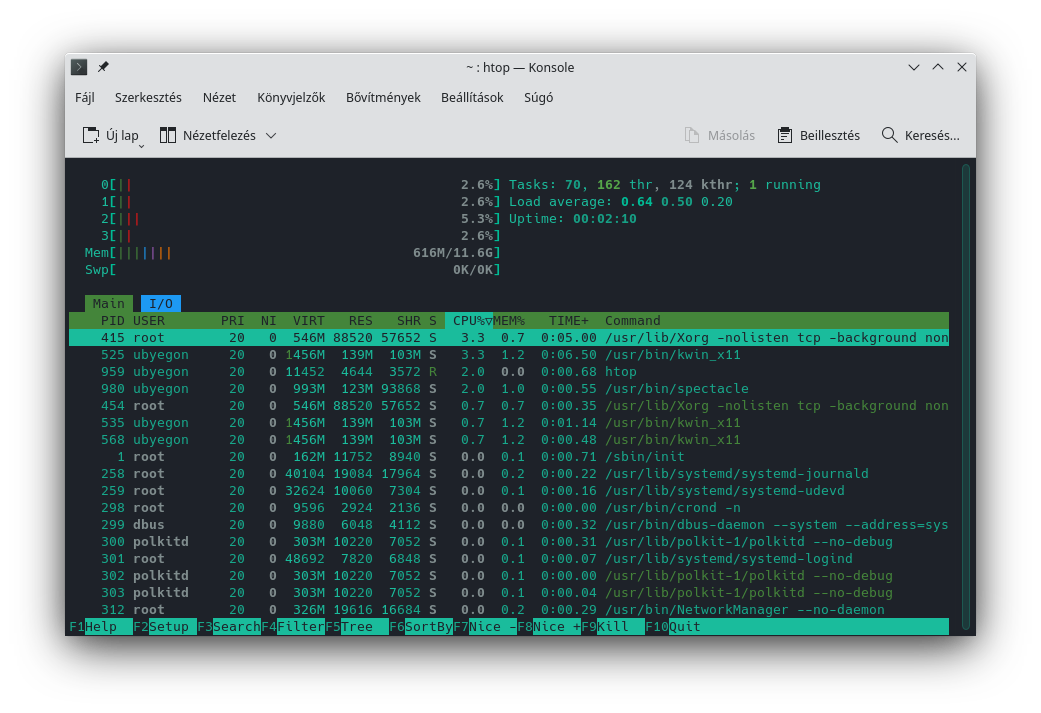The width and height of the screenshot is (1041, 713).
Task: Open the Beállítások menu
Action: point(472,98)
